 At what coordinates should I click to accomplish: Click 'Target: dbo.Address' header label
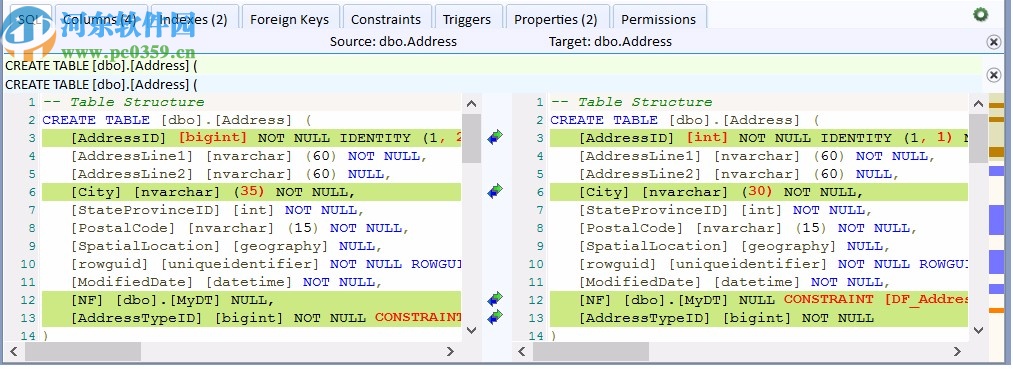(x=611, y=41)
